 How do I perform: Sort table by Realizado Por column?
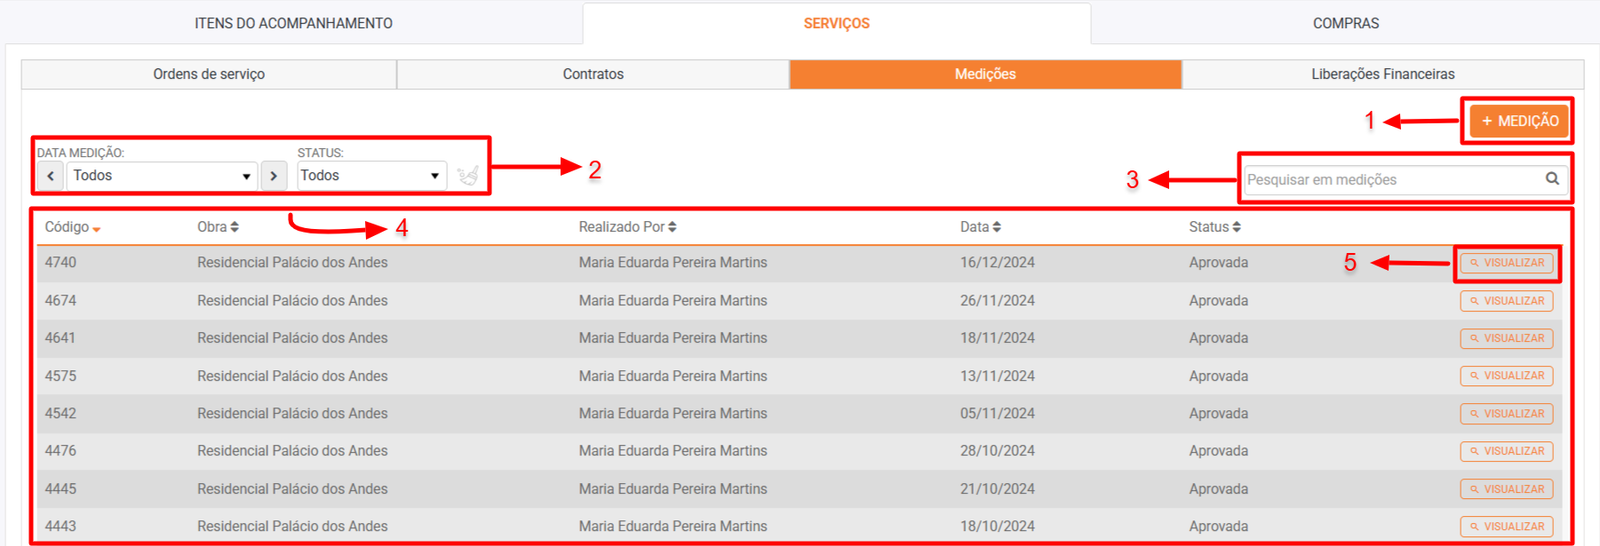coord(627,227)
